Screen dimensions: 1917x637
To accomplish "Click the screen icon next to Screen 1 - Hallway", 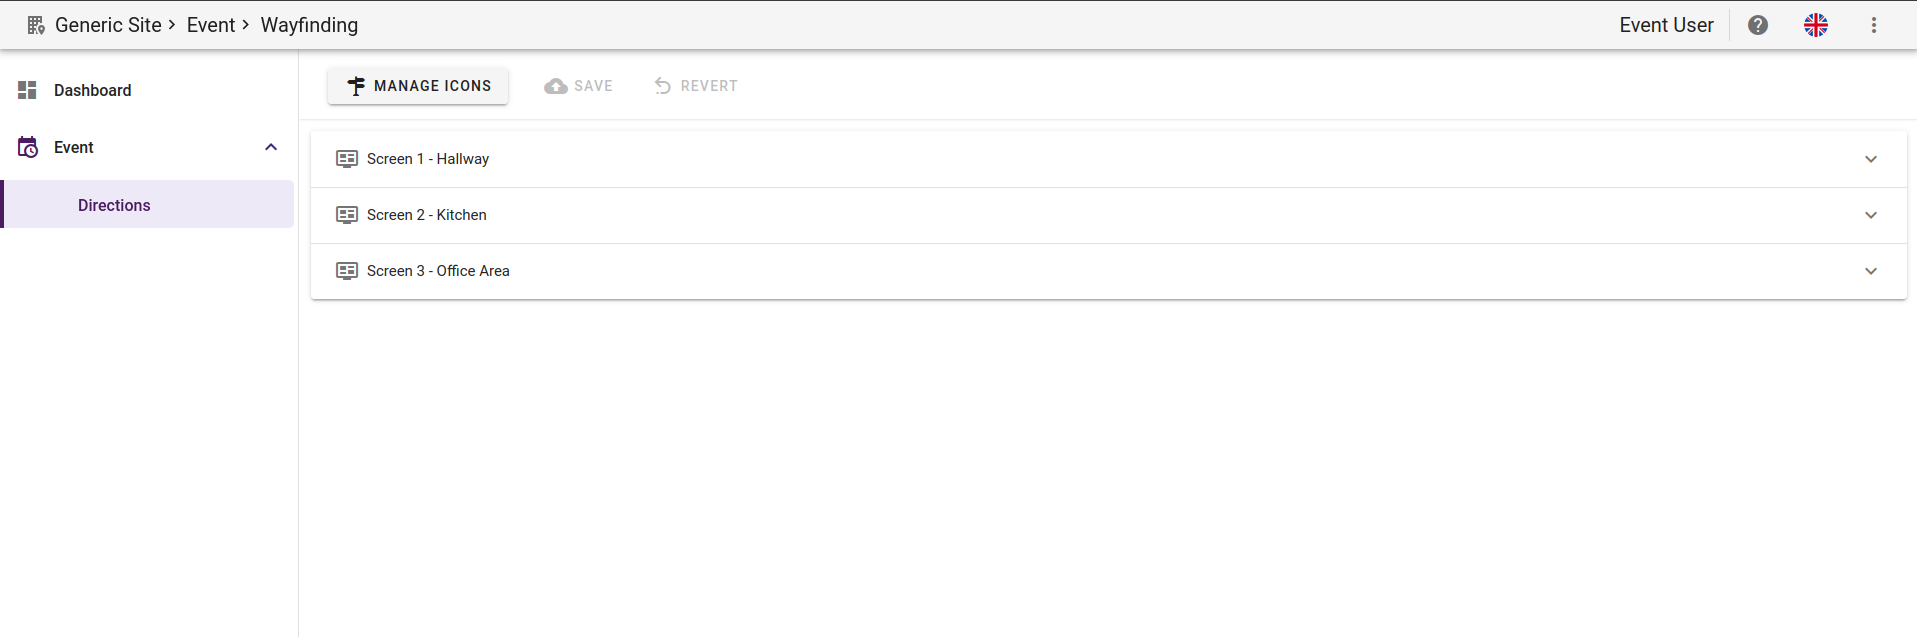I will pos(346,158).
